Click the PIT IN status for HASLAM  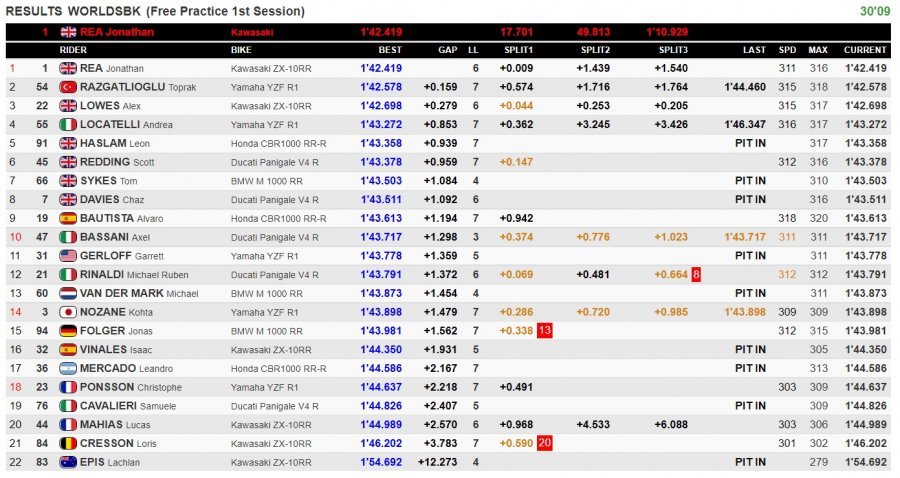click(x=750, y=143)
